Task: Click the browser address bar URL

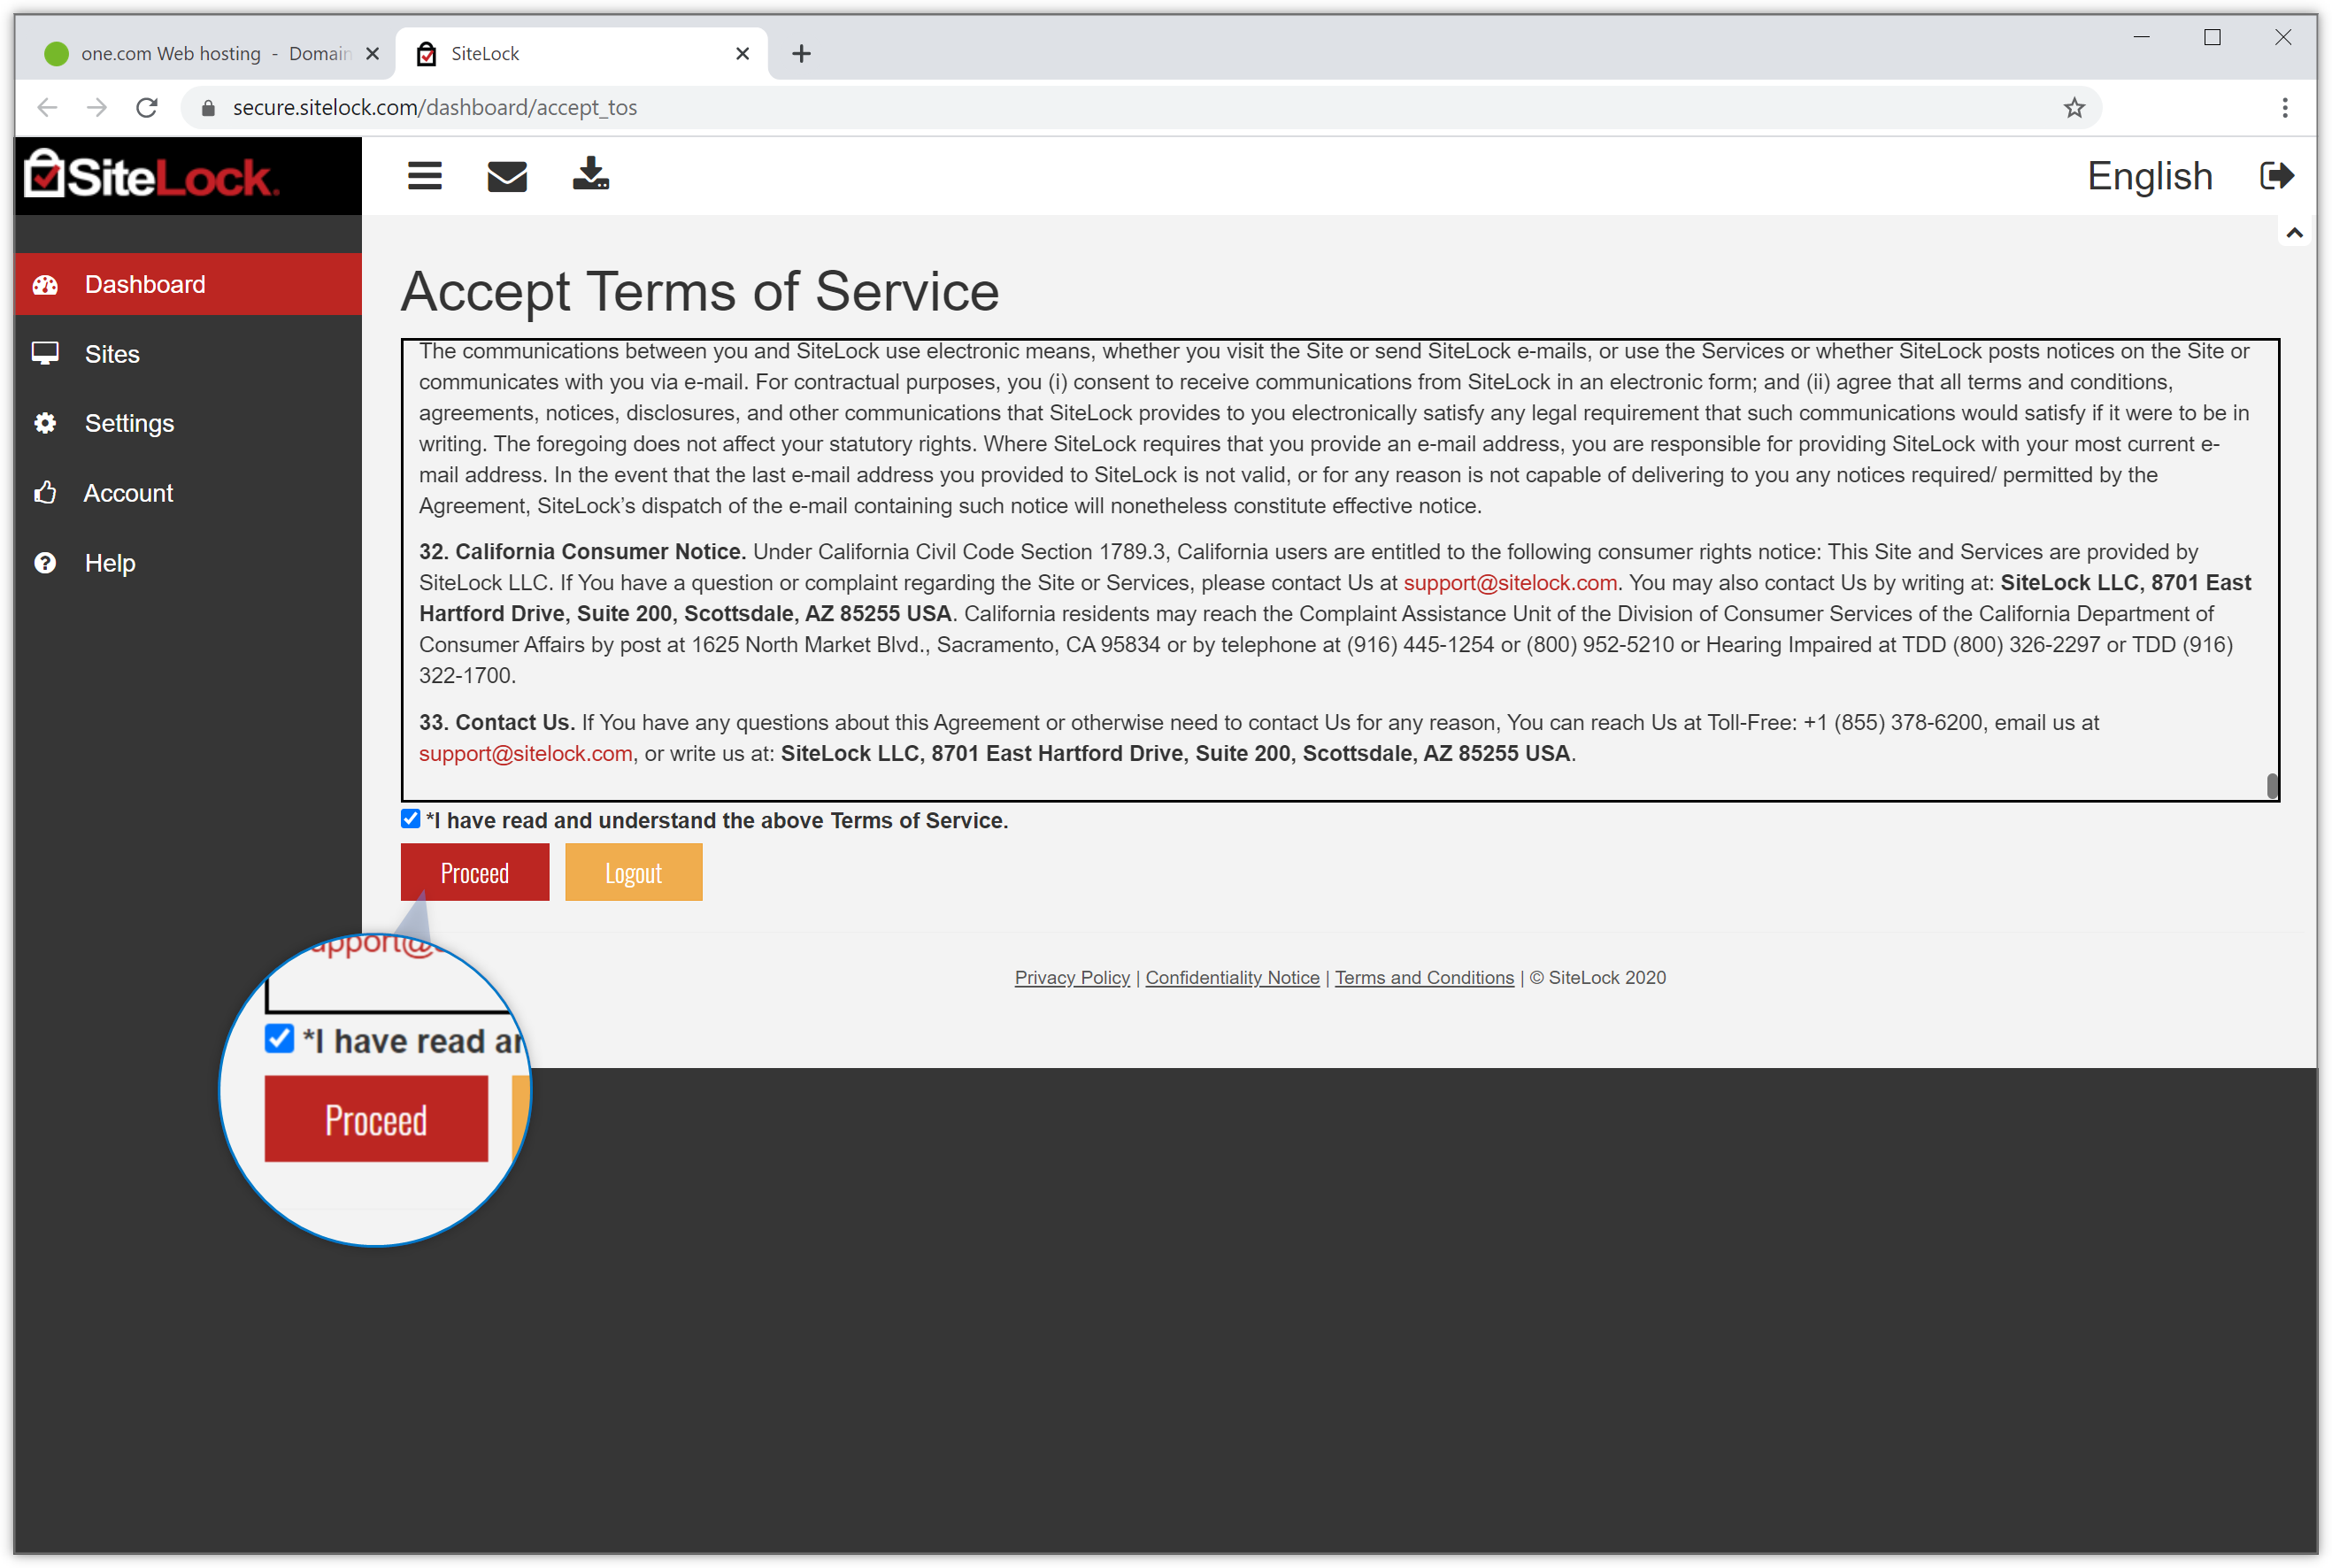Action: point(434,108)
